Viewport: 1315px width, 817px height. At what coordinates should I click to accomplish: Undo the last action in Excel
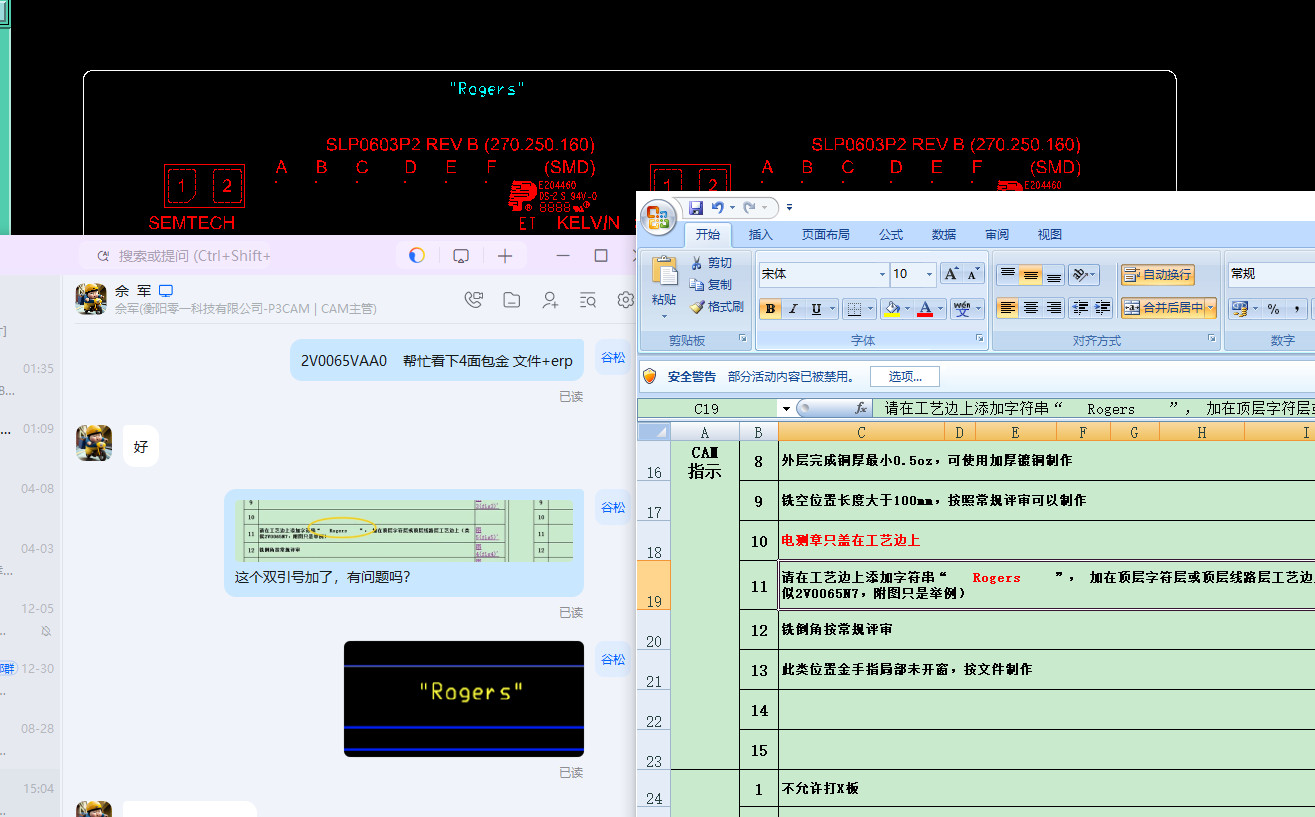pyautogui.click(x=717, y=207)
